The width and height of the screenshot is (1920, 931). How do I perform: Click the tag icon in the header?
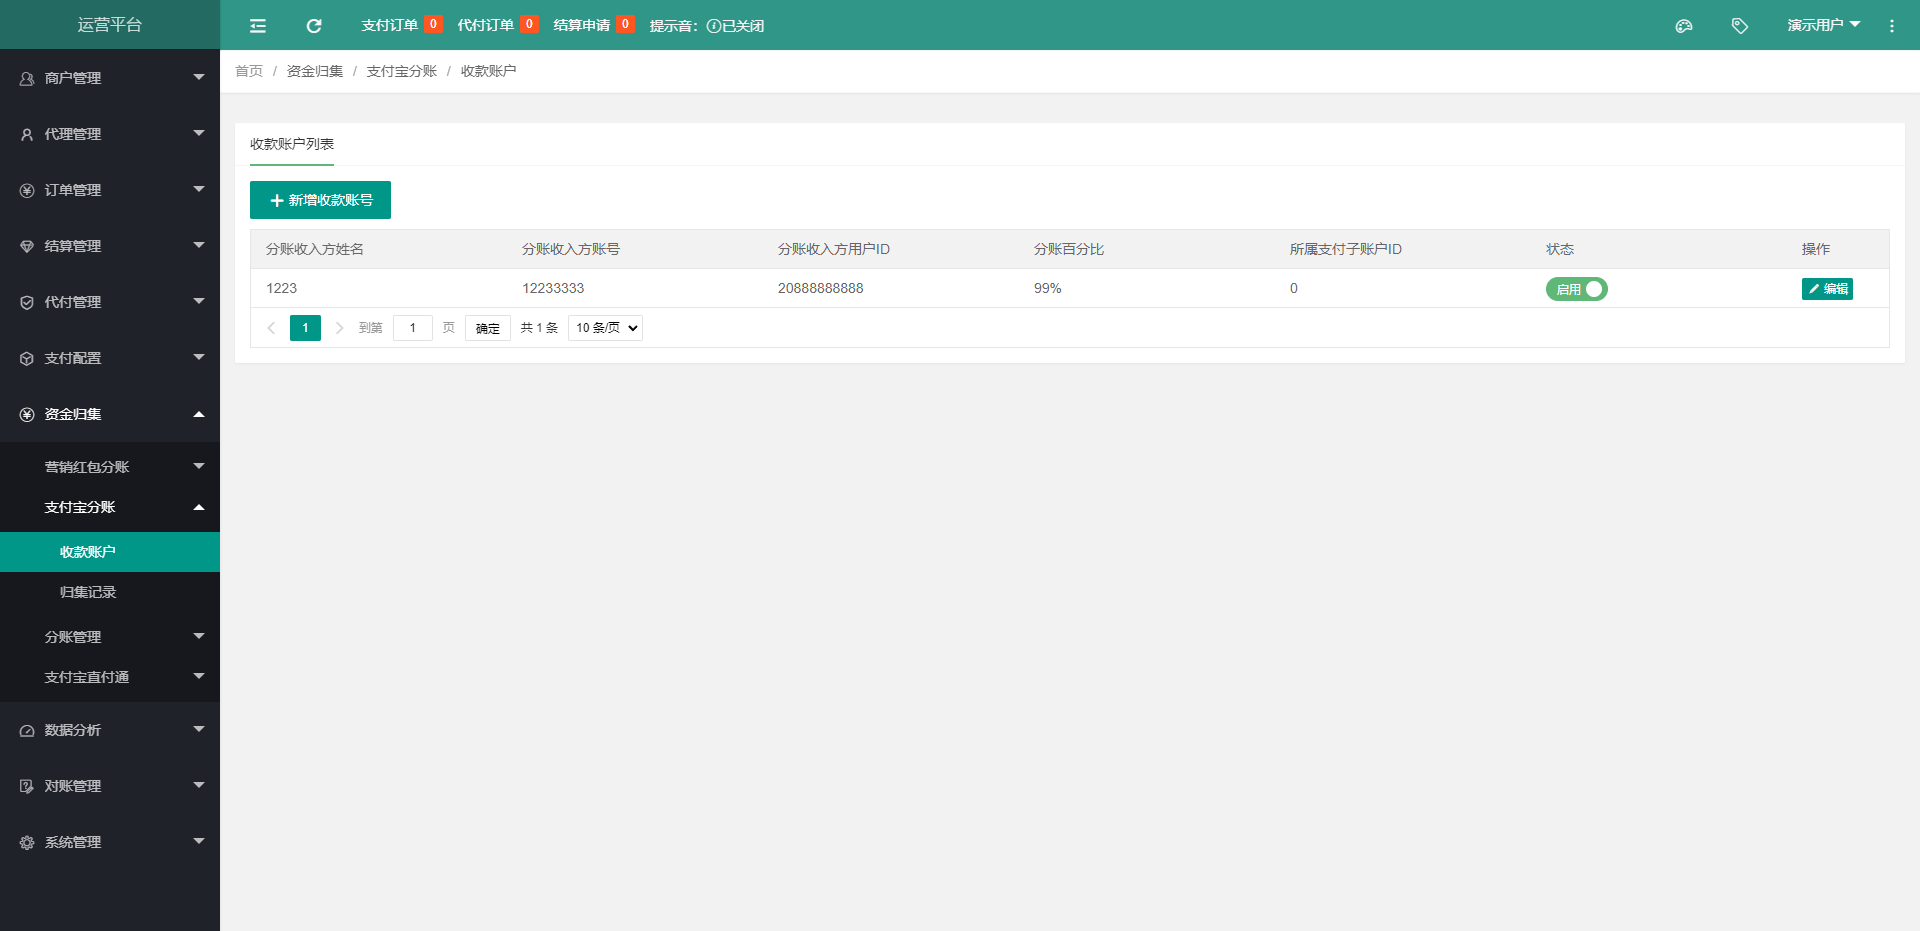point(1740,25)
